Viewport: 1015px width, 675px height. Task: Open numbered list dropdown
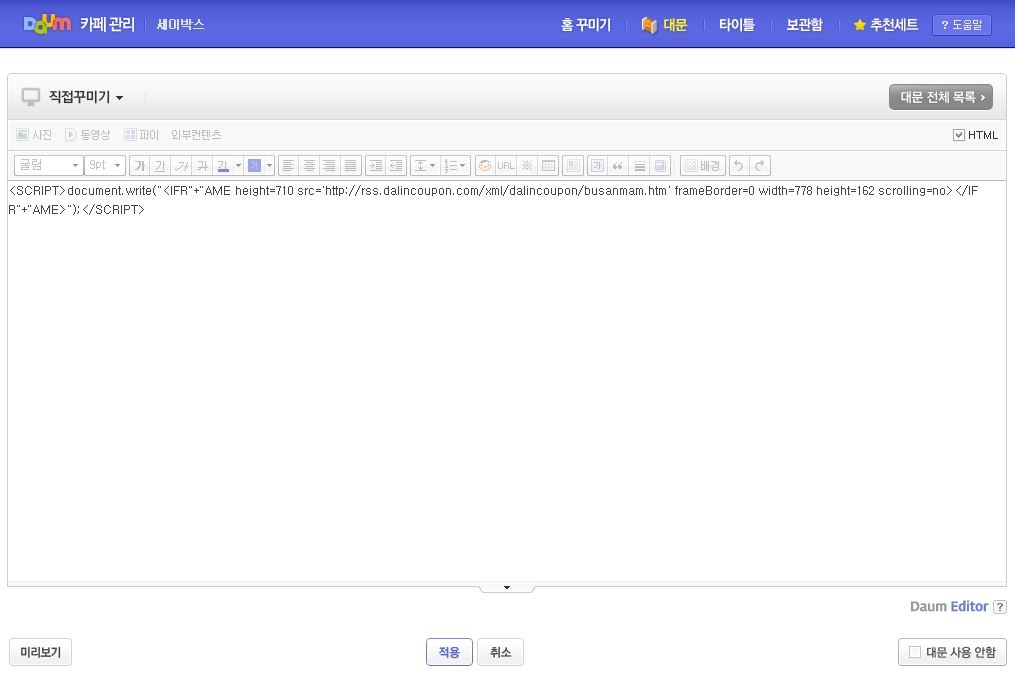point(455,166)
